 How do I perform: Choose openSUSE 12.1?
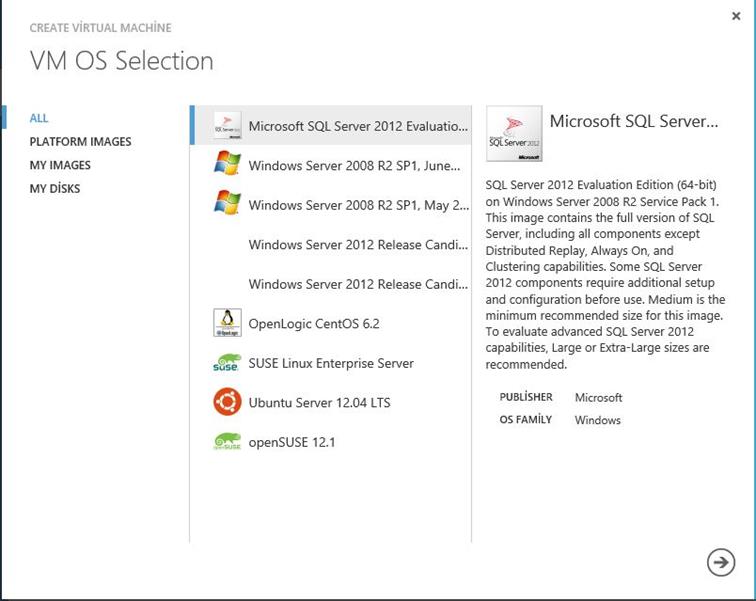click(x=332, y=442)
